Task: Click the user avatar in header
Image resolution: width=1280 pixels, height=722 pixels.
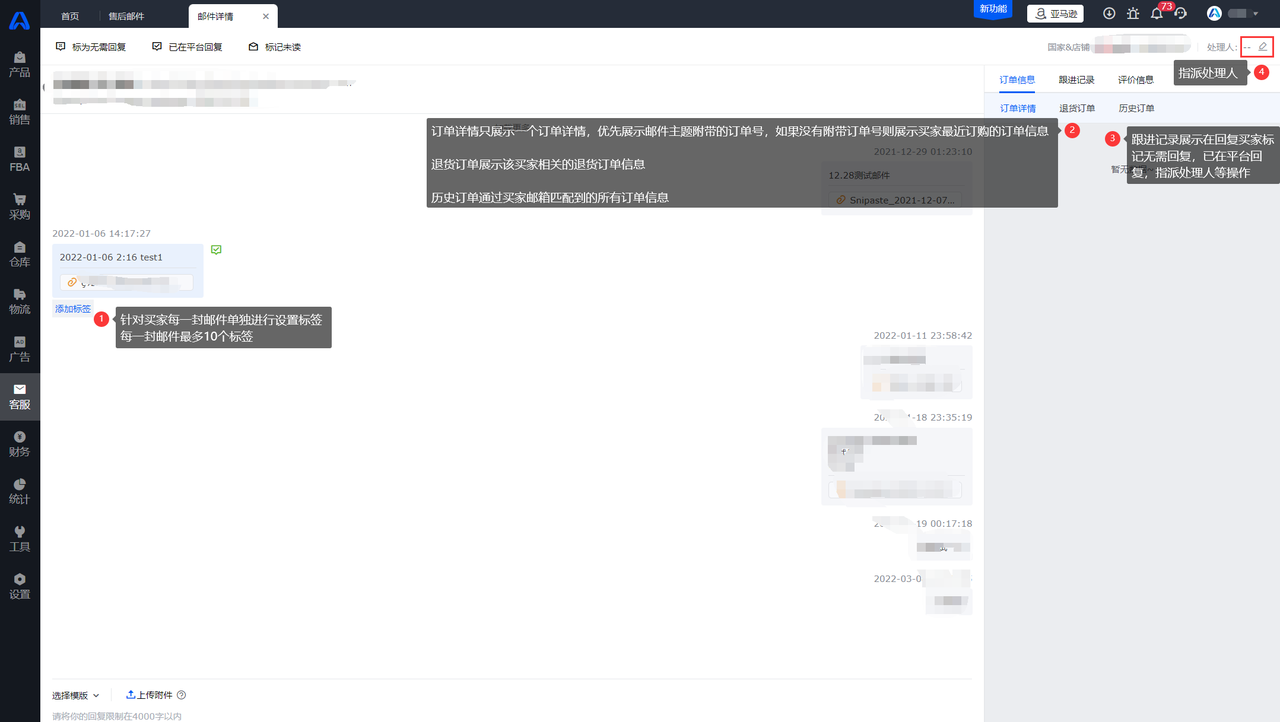Action: (1215, 14)
